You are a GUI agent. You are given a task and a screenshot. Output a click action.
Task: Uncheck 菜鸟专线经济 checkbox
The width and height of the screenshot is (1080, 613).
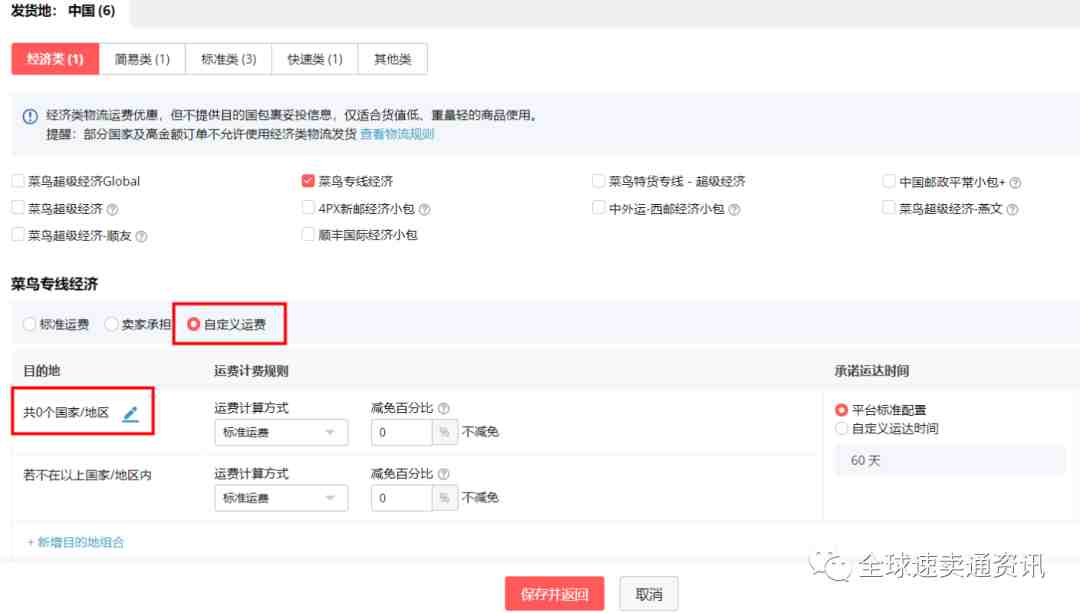point(308,181)
